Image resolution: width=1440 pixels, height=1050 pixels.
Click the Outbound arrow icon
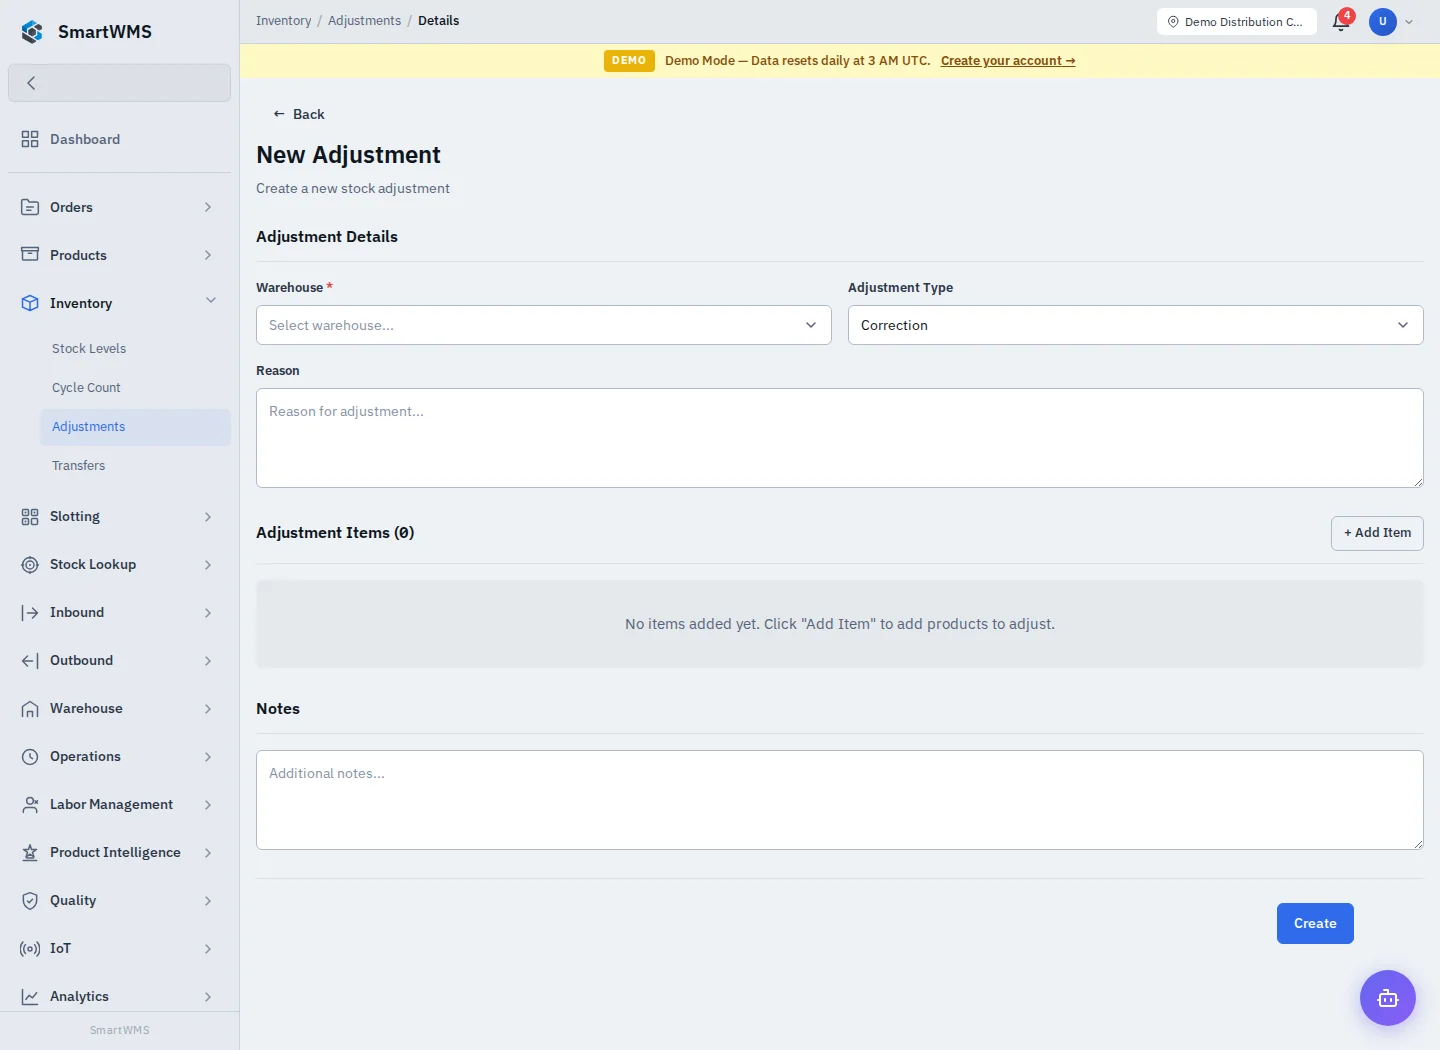(30, 661)
